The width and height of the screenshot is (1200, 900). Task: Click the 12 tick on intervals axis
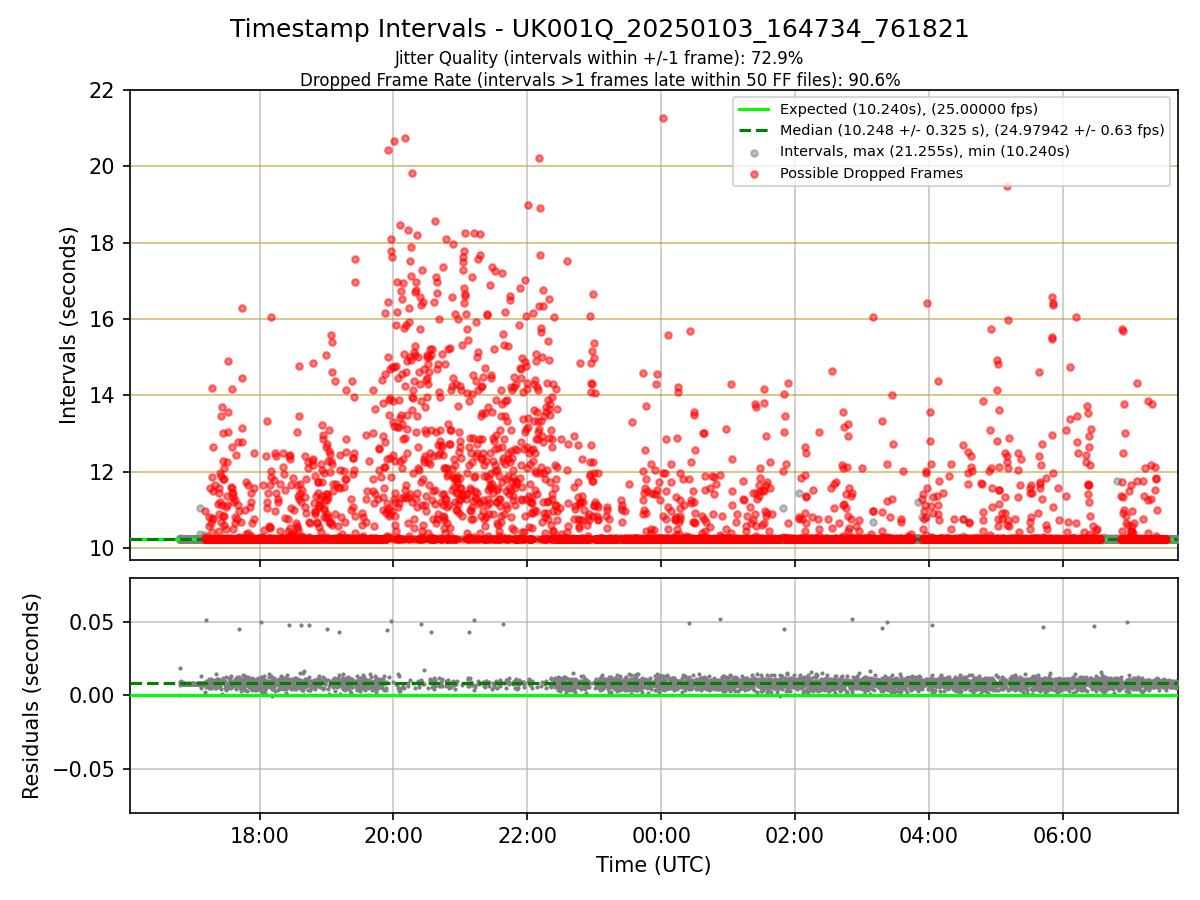click(104, 472)
